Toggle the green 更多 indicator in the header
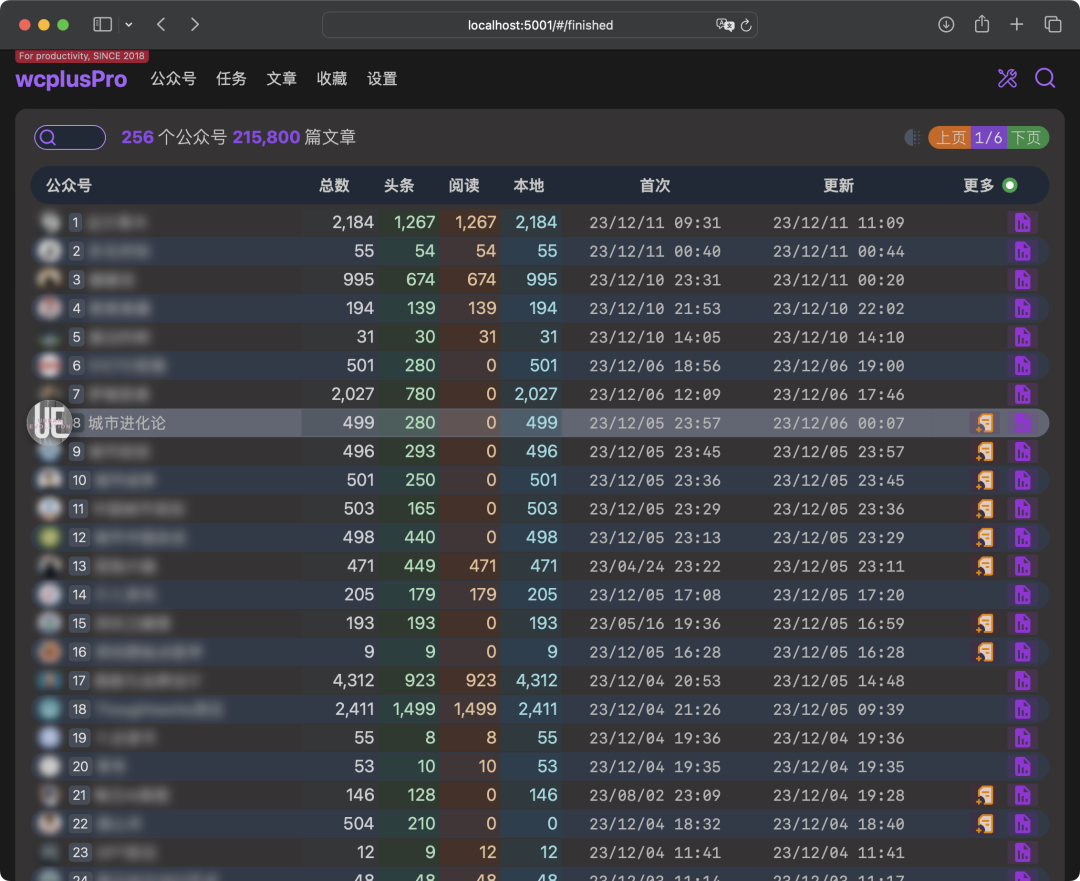The width and height of the screenshot is (1080, 881). point(1010,185)
